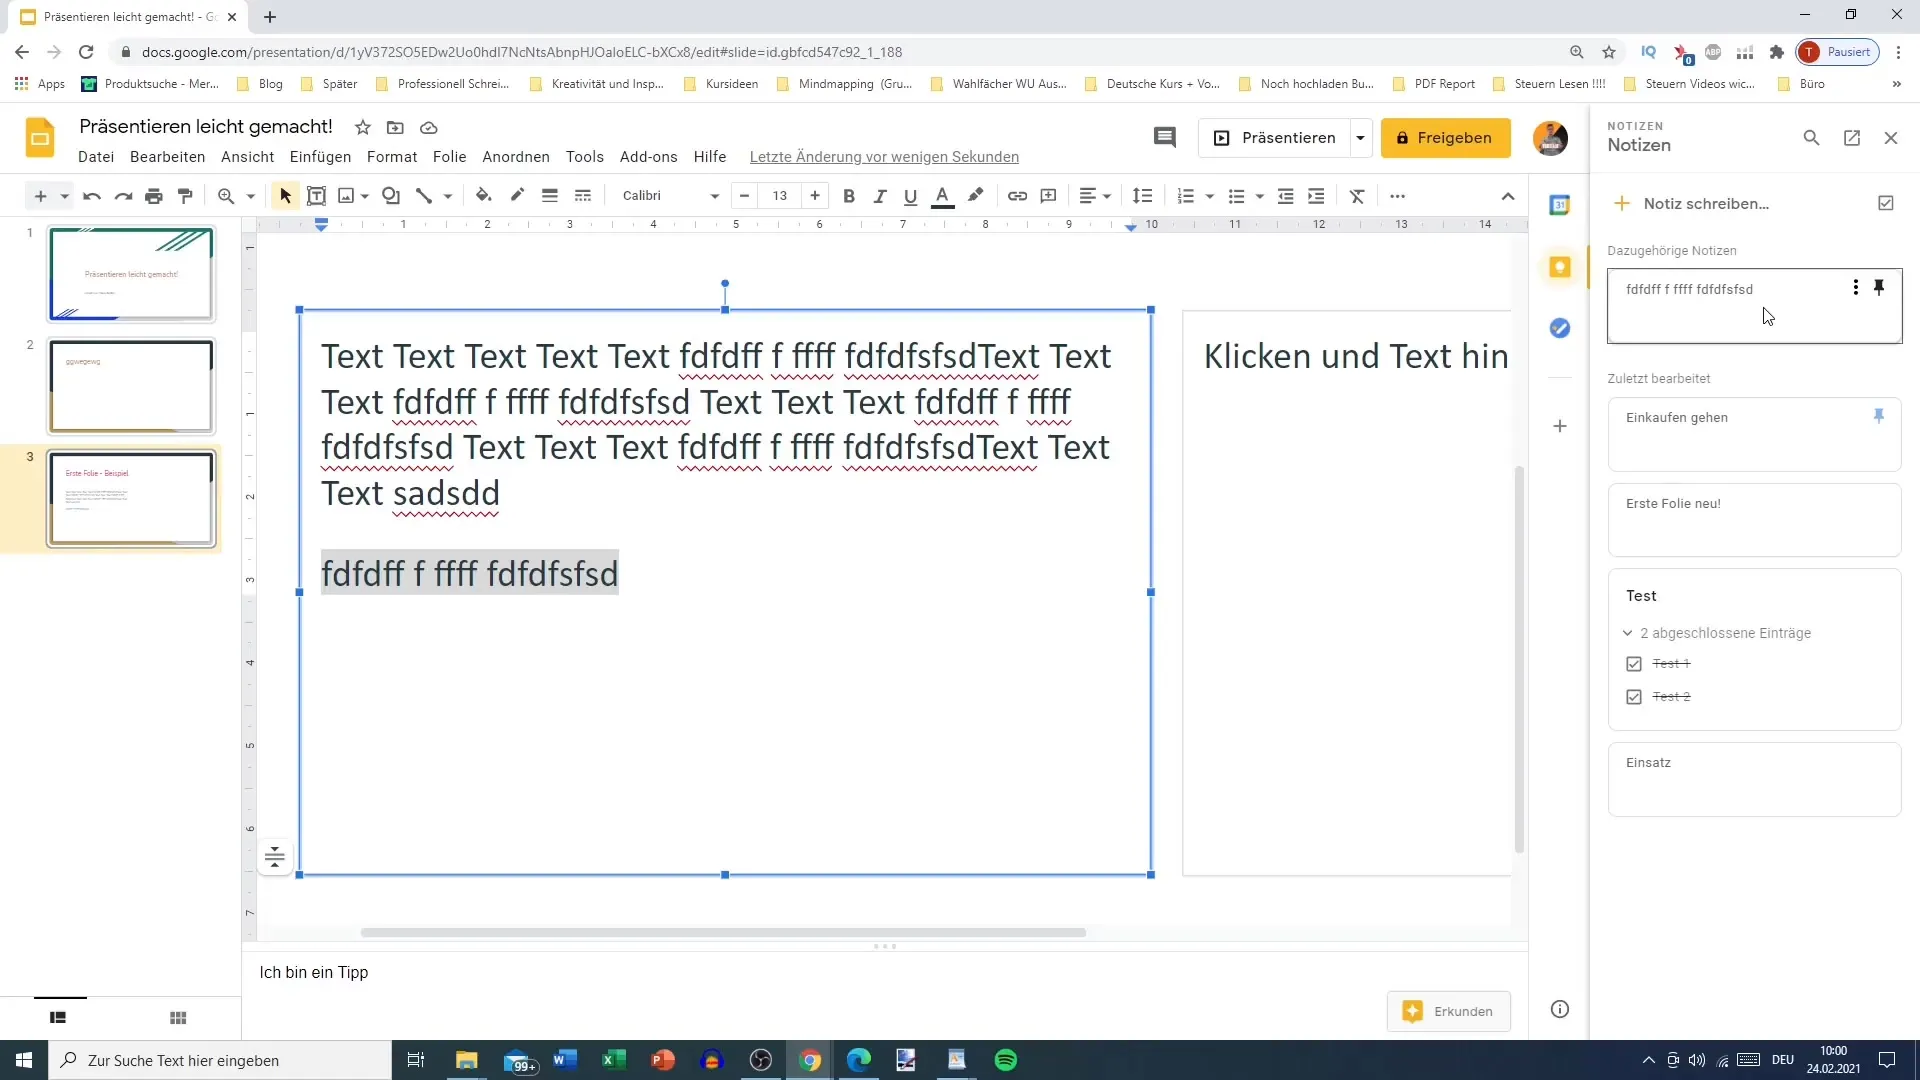Open Google Tasks side panel icon
1920x1080 pixels.
click(x=1560, y=328)
